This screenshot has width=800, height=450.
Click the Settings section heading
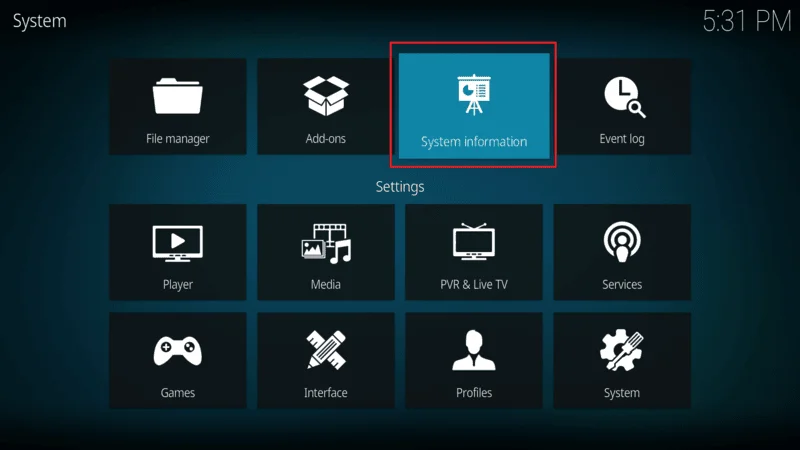(x=400, y=187)
